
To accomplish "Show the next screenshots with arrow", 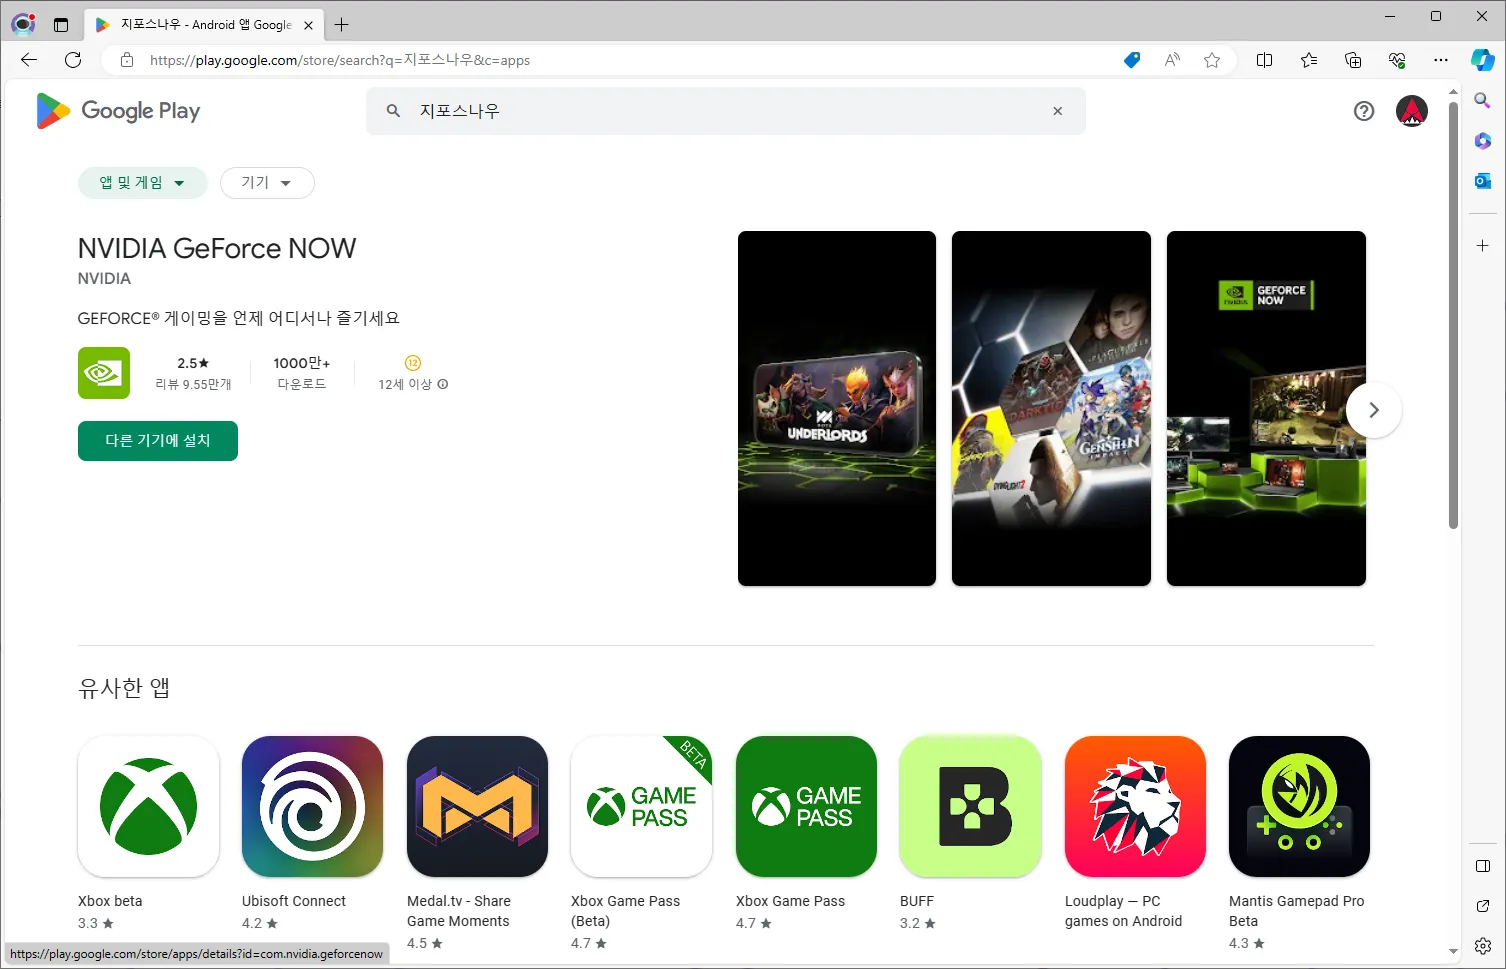I will (x=1374, y=410).
